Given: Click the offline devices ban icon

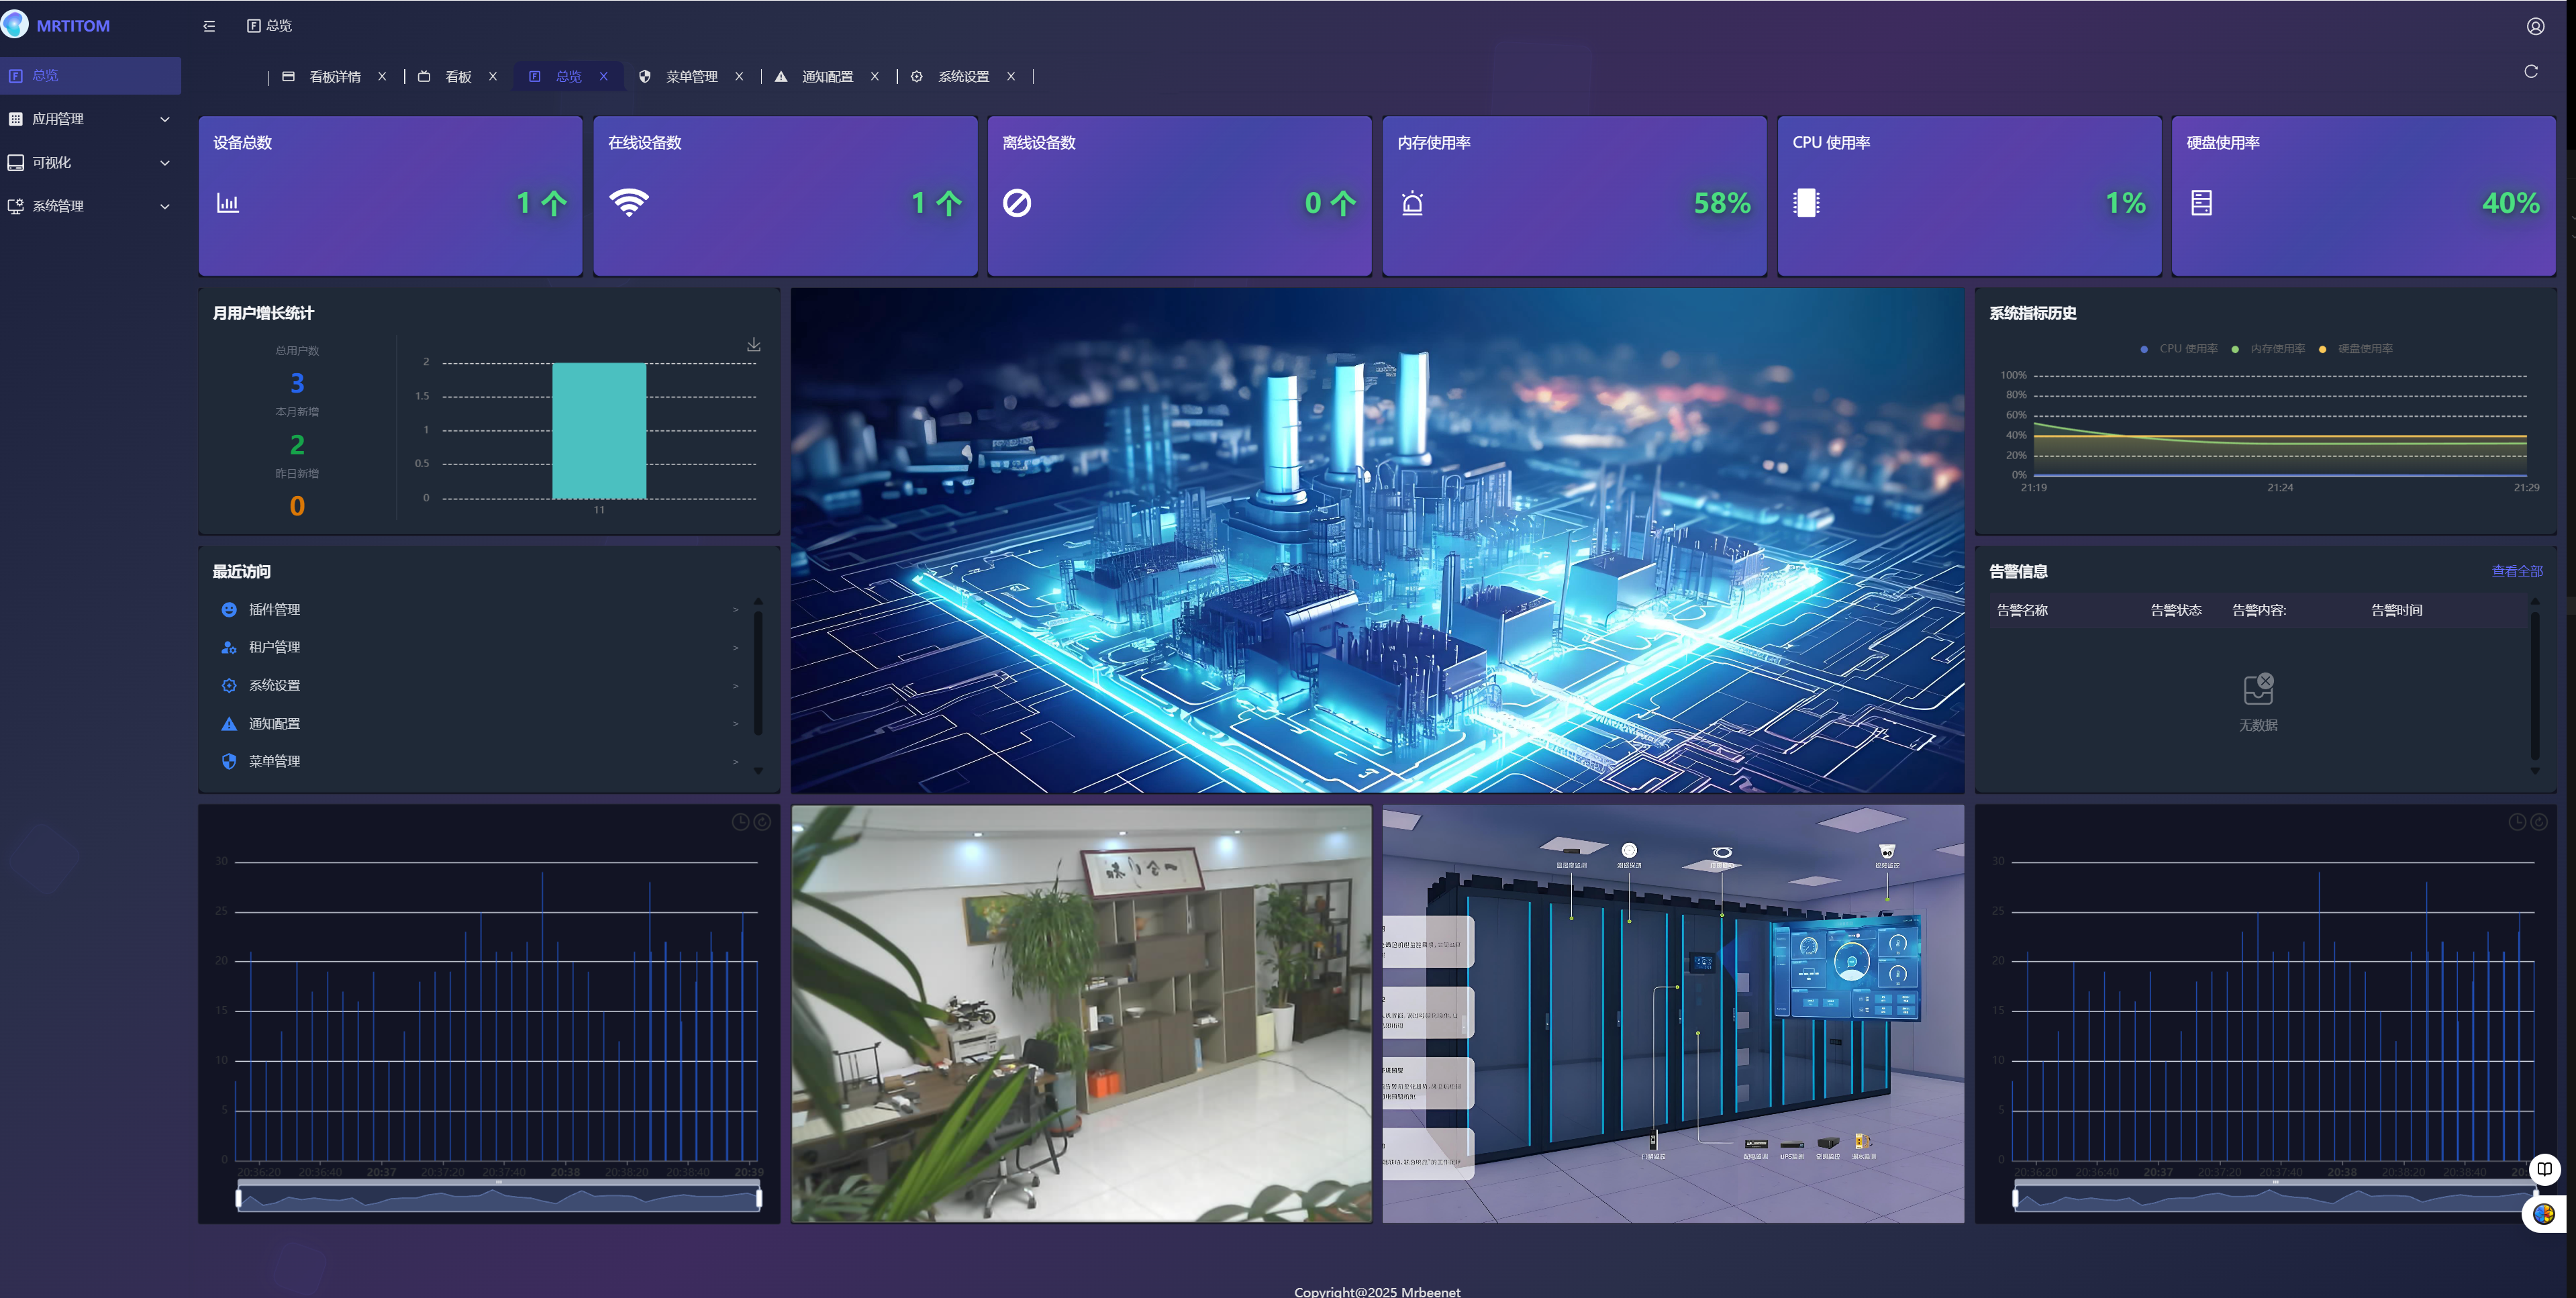Looking at the screenshot, I should click(1017, 203).
